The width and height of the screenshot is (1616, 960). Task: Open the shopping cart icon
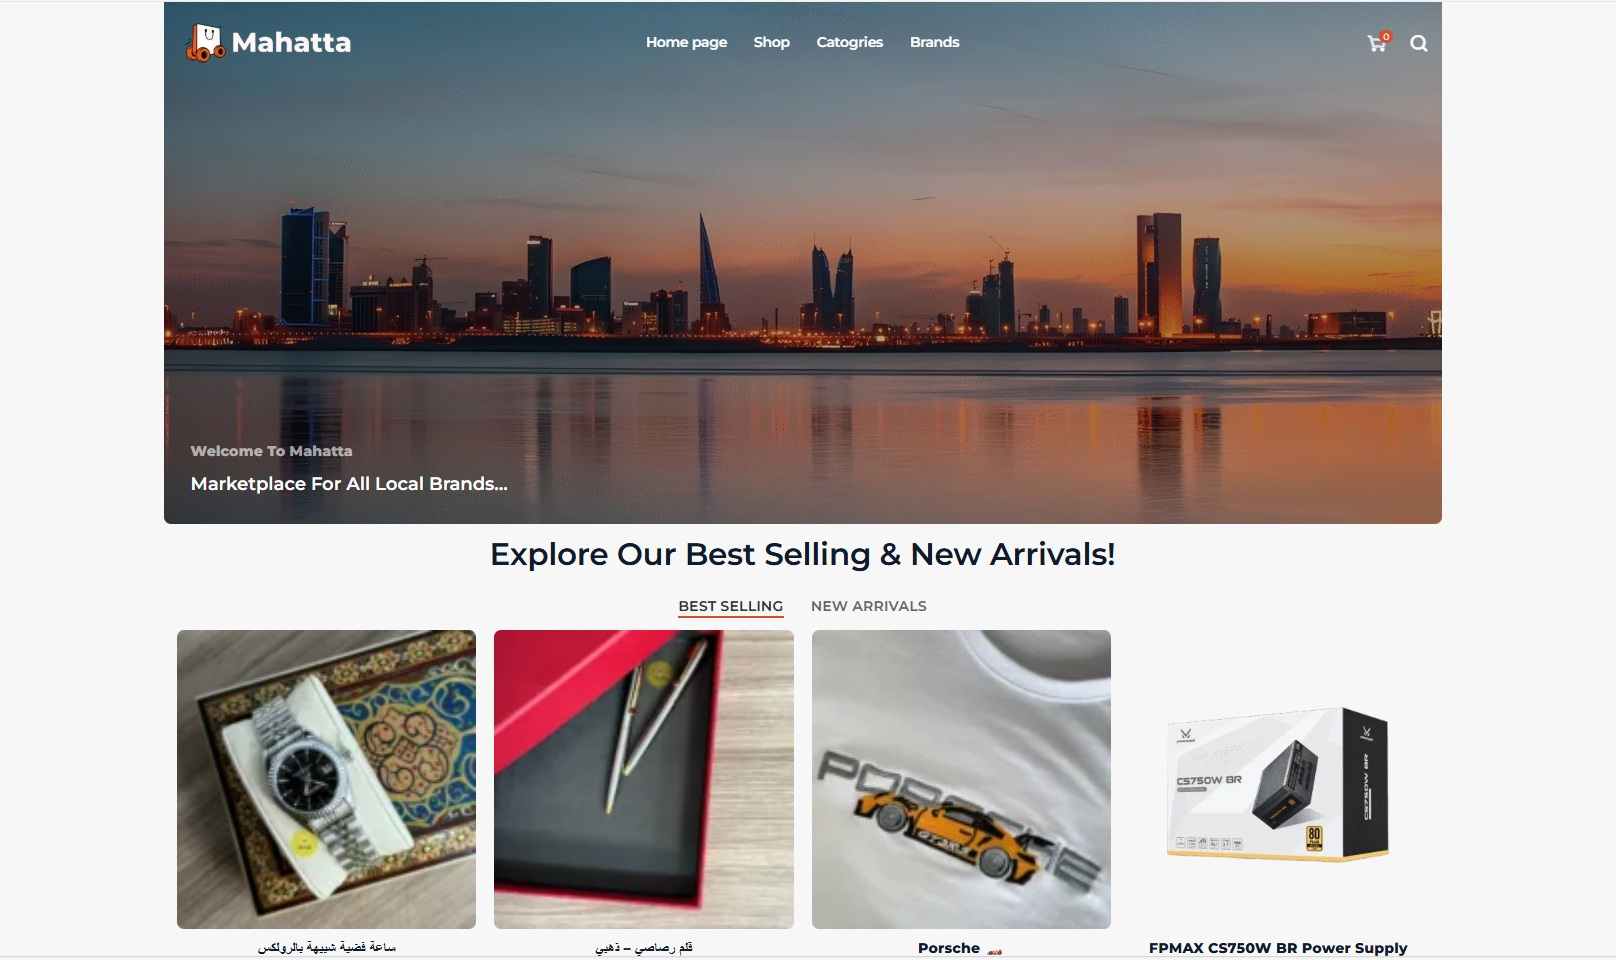coord(1377,43)
